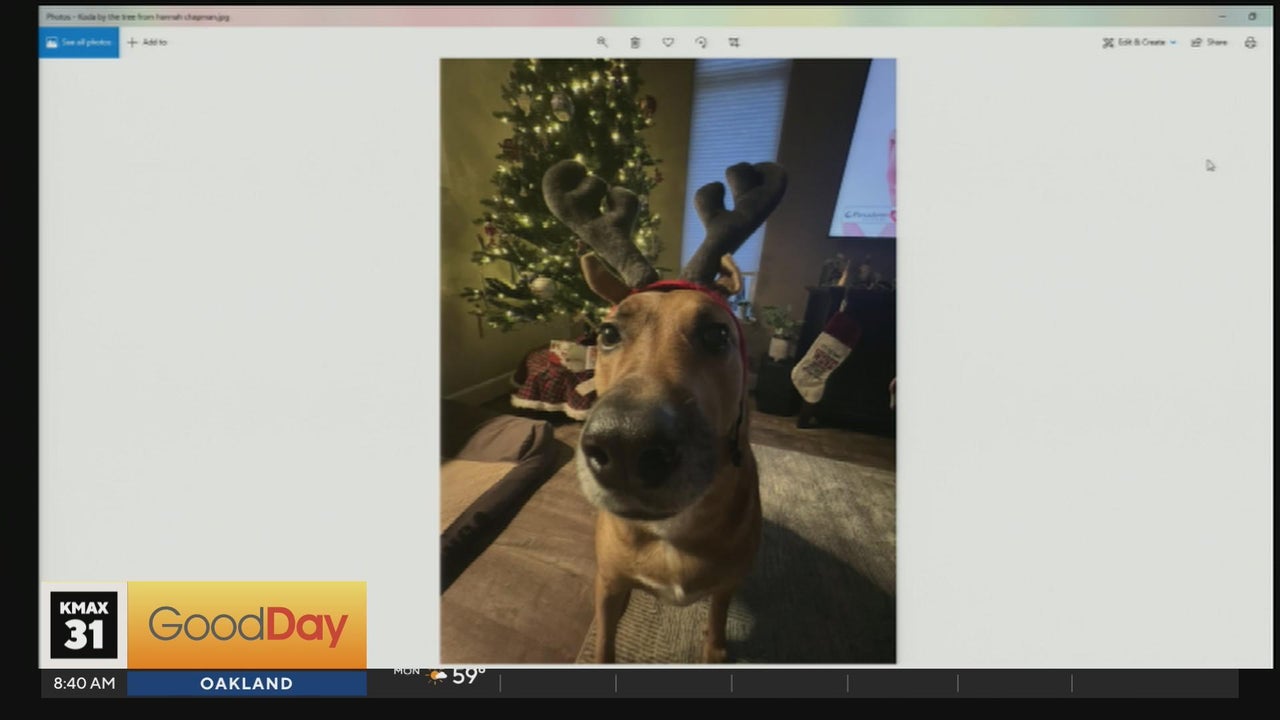Screen dimensions: 1280x720
Task: Click the Share button
Action: 1209,42
